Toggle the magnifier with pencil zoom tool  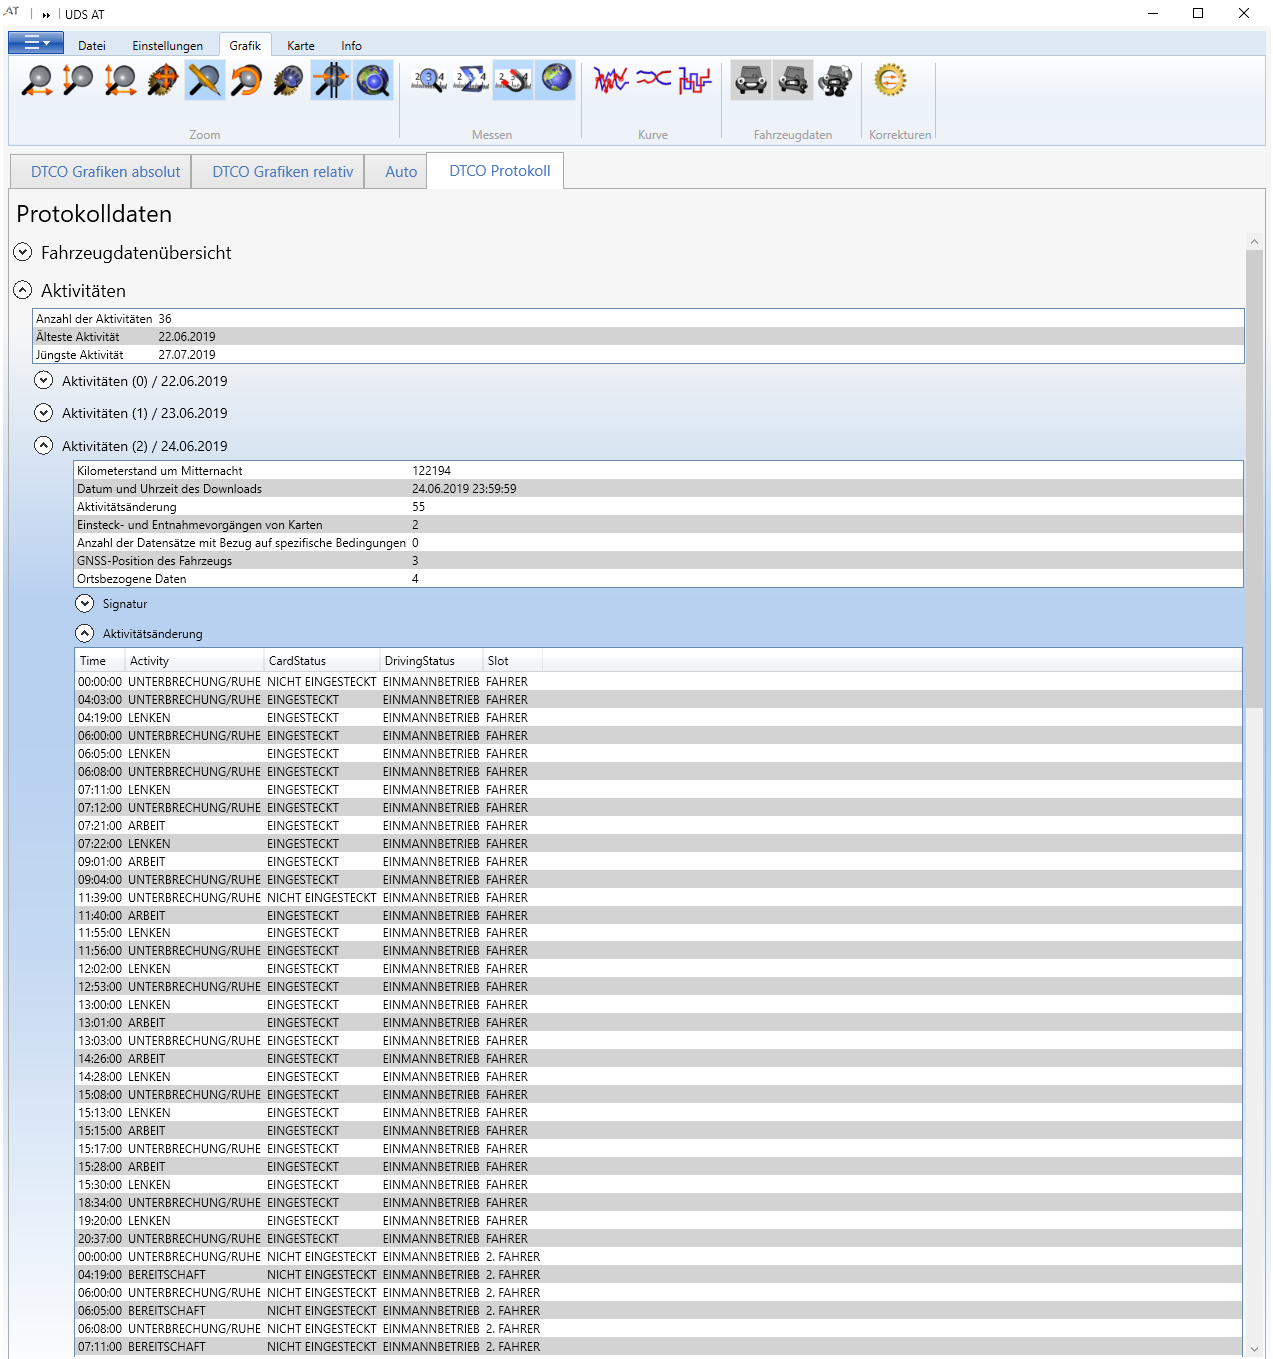click(x=205, y=80)
